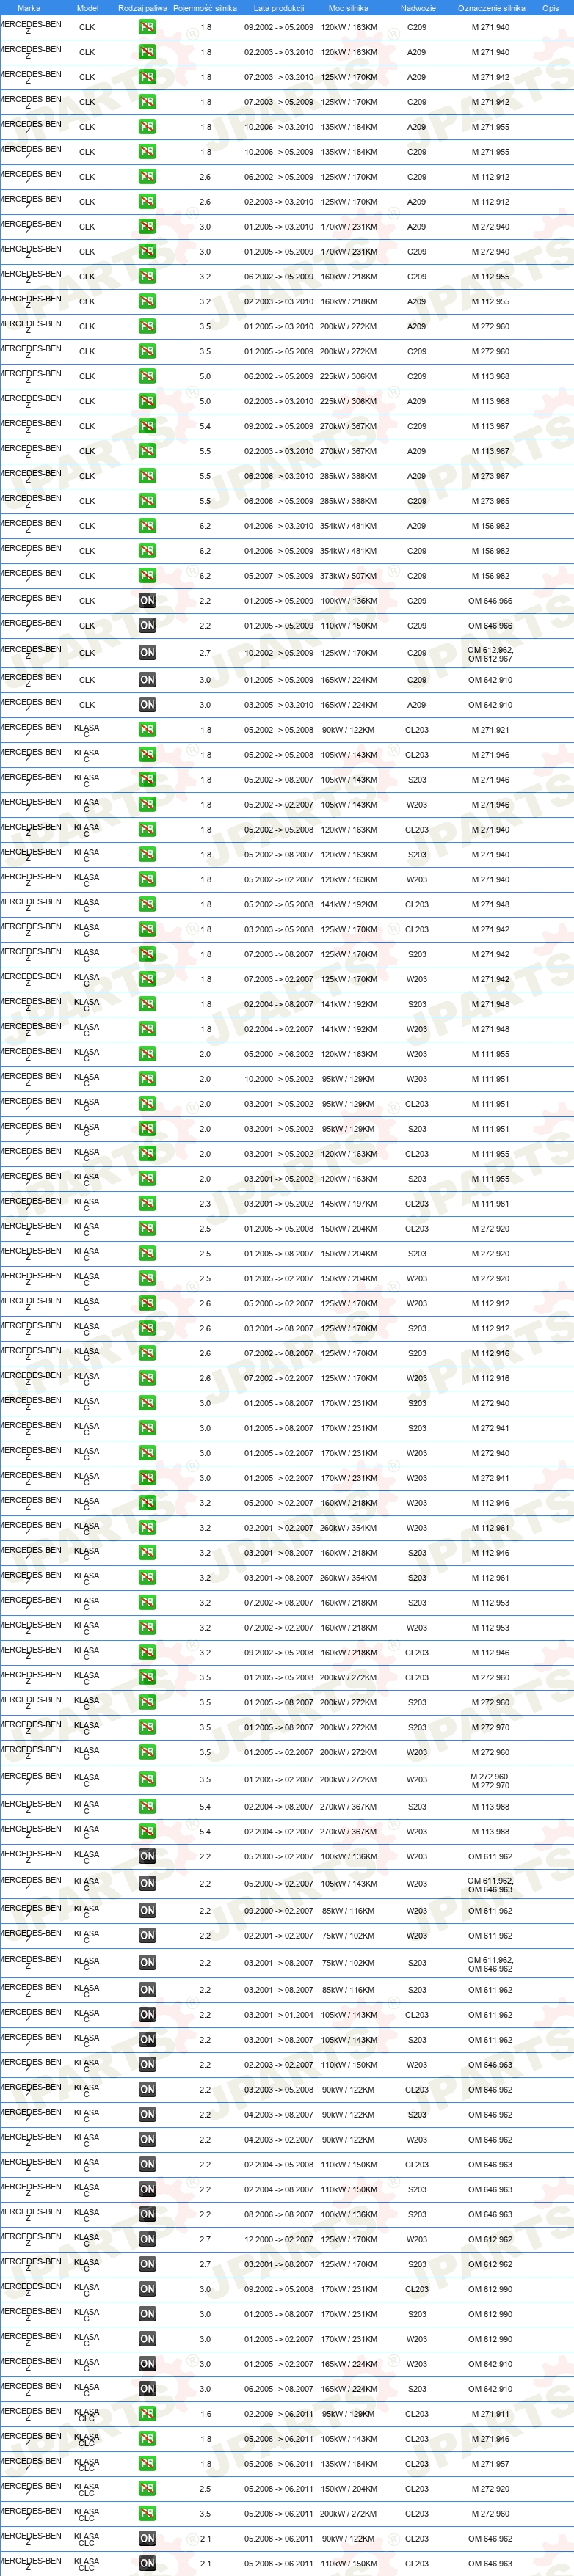Click the Pojemność silnika column header
The height and width of the screenshot is (2576, 574).
pyautogui.click(x=205, y=8)
